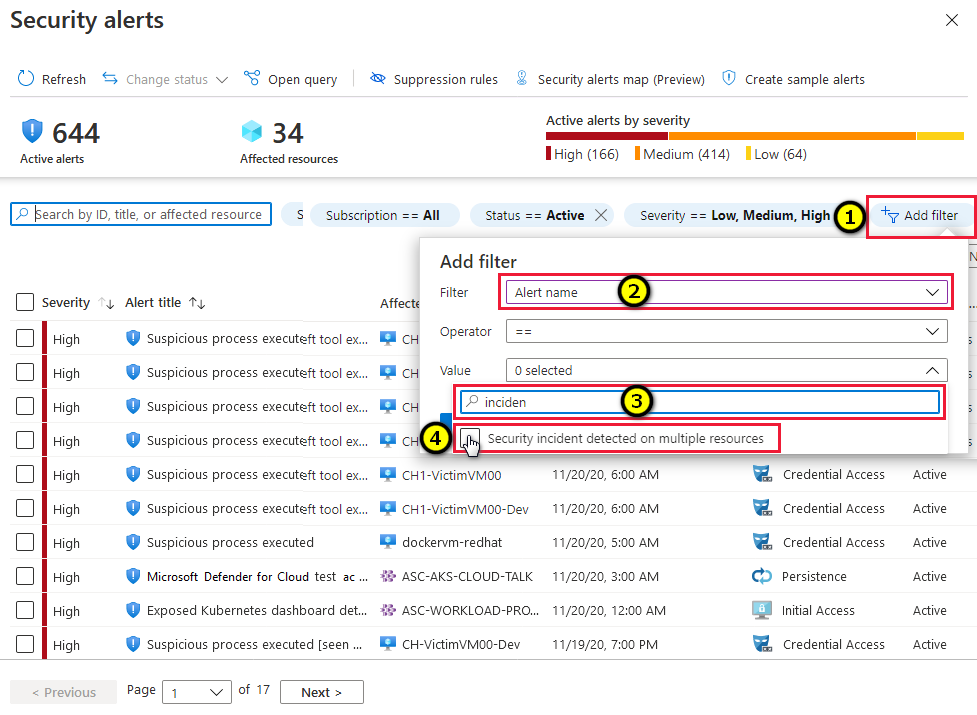
Task: Click Create sample alerts shield icon
Action: point(728,78)
